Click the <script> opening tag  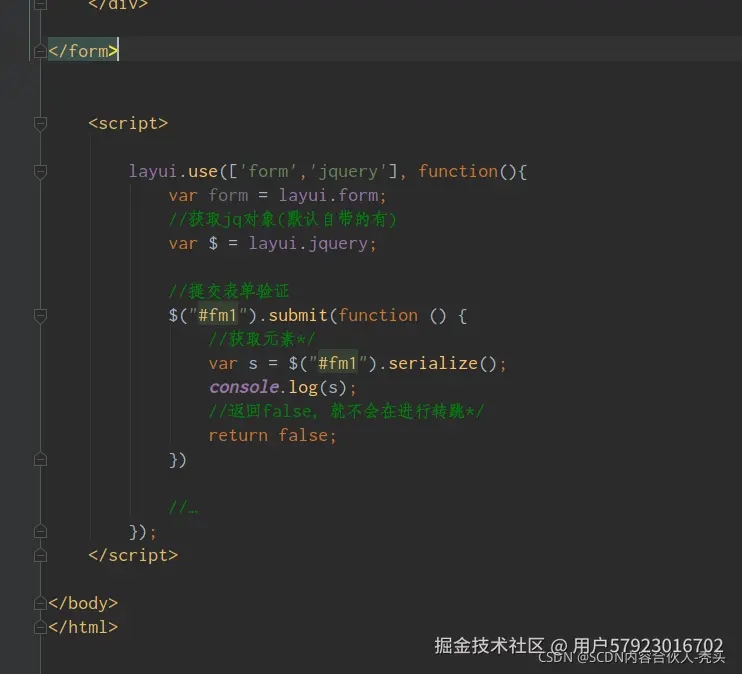click(x=128, y=124)
